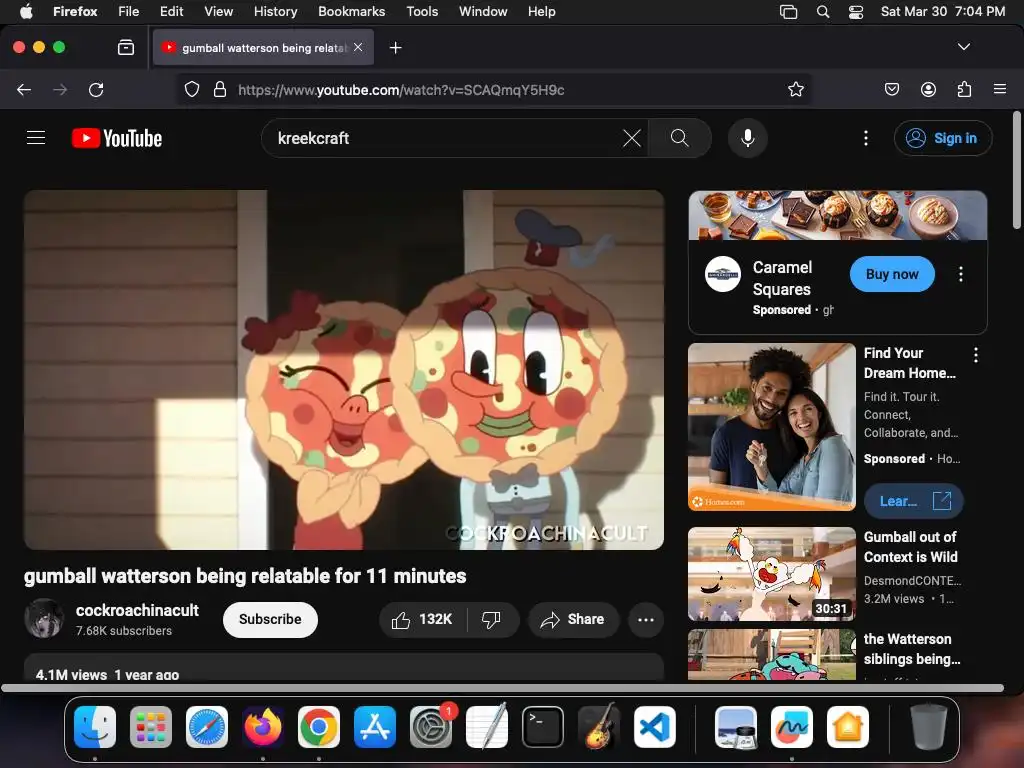Open macOS Control Center

pyautogui.click(x=856, y=12)
